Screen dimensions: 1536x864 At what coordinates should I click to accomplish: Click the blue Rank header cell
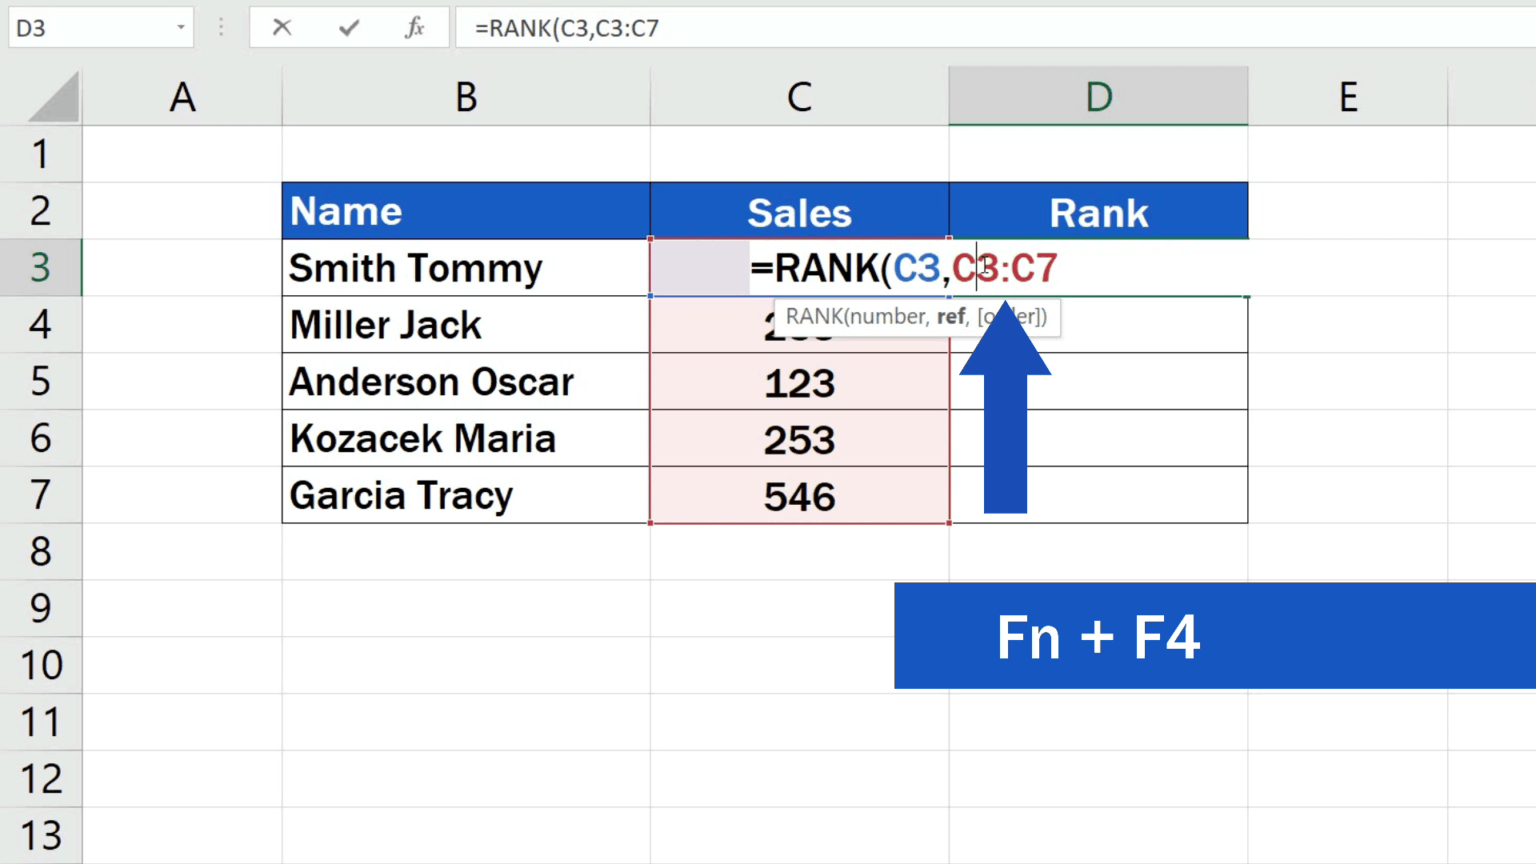(x=1098, y=211)
